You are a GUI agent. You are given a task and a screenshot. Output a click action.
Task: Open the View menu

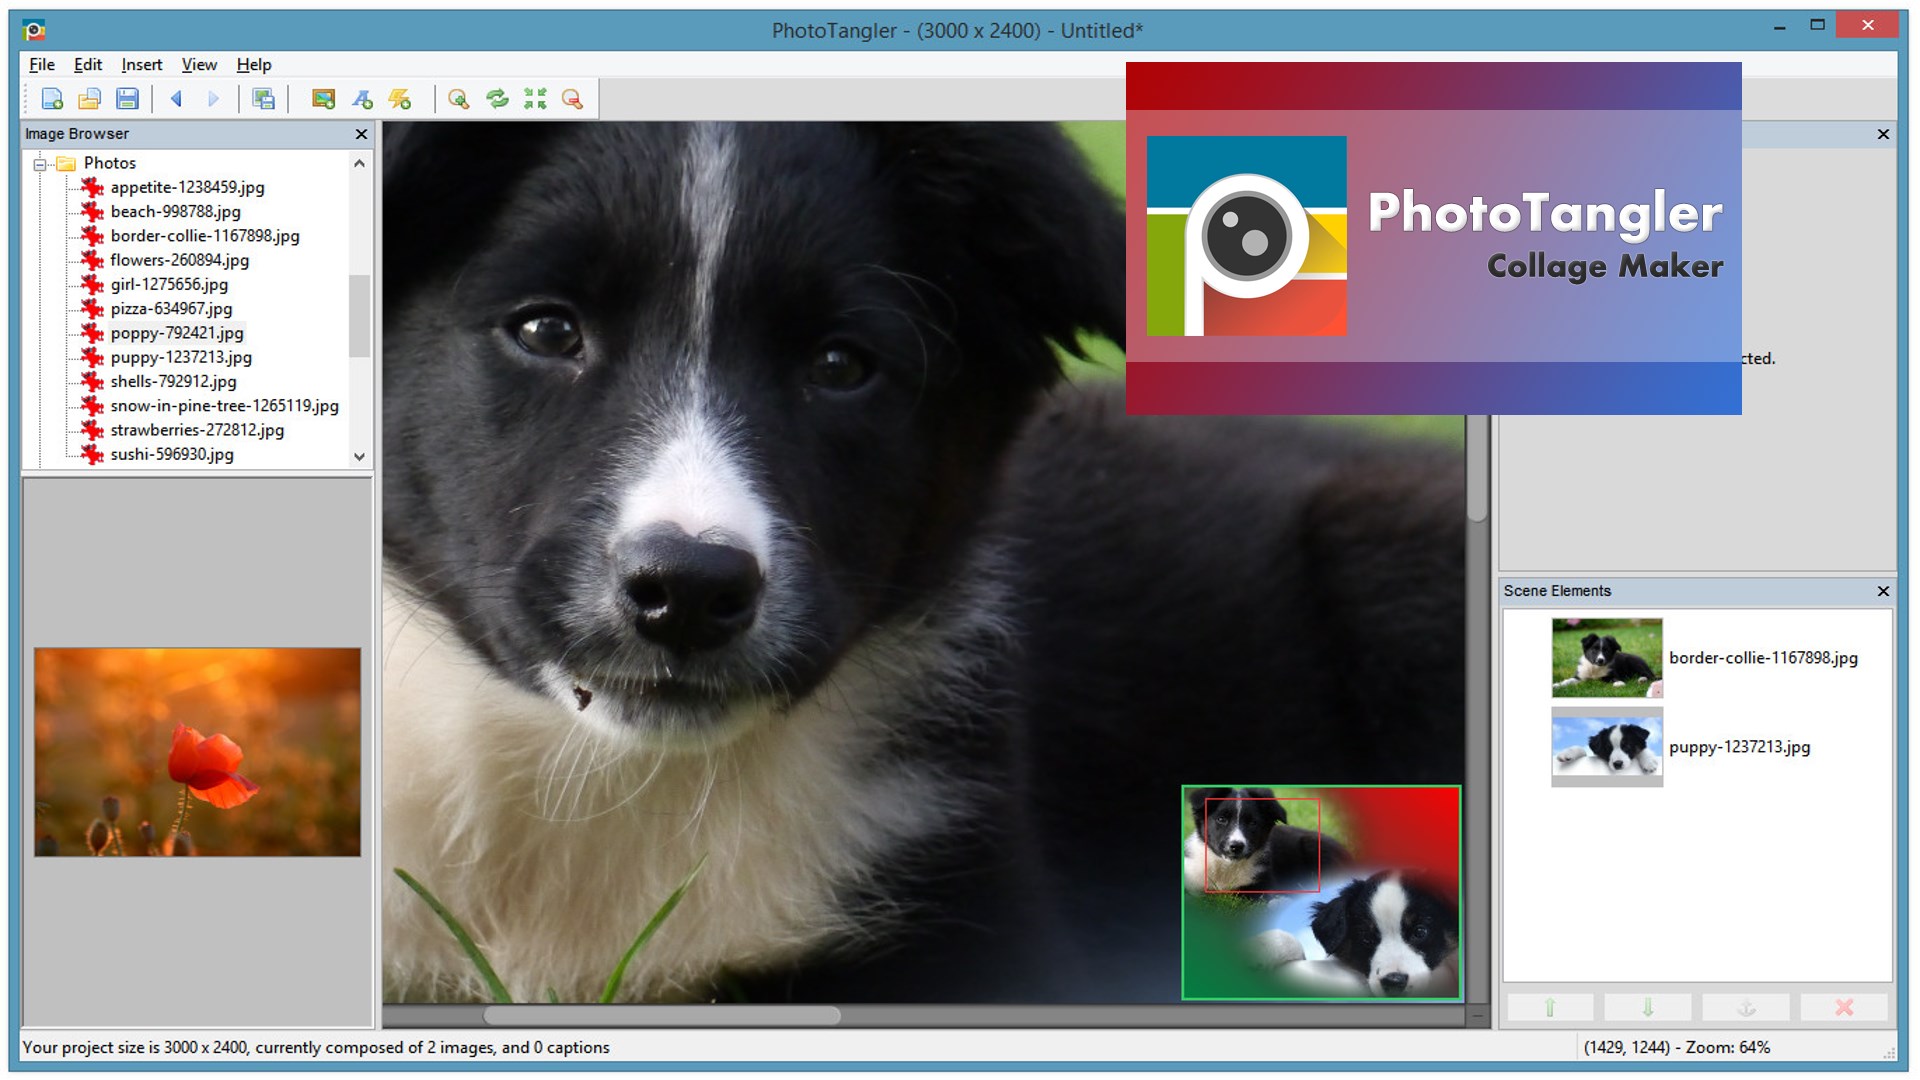pyautogui.click(x=199, y=65)
